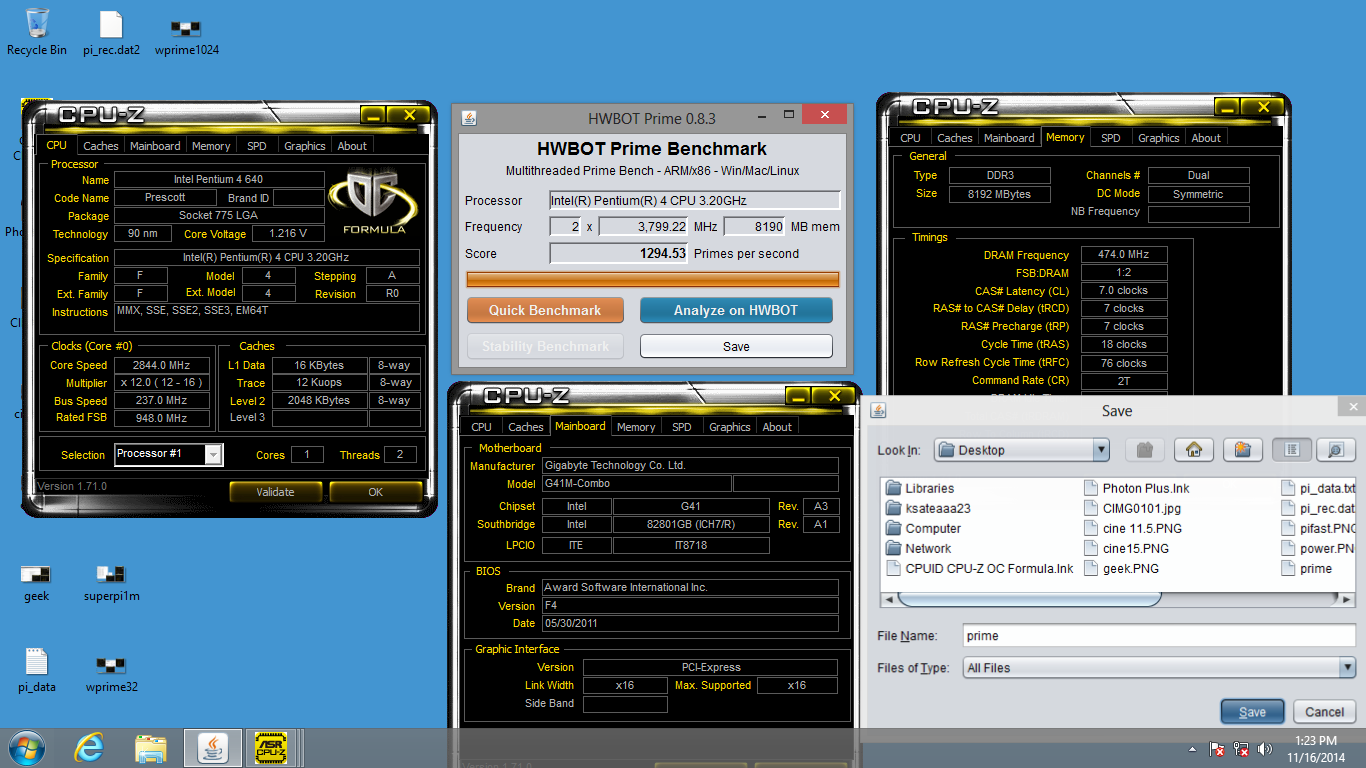Show hidden system tray icons arrow
This screenshot has width=1366, height=768.
(x=1192, y=748)
